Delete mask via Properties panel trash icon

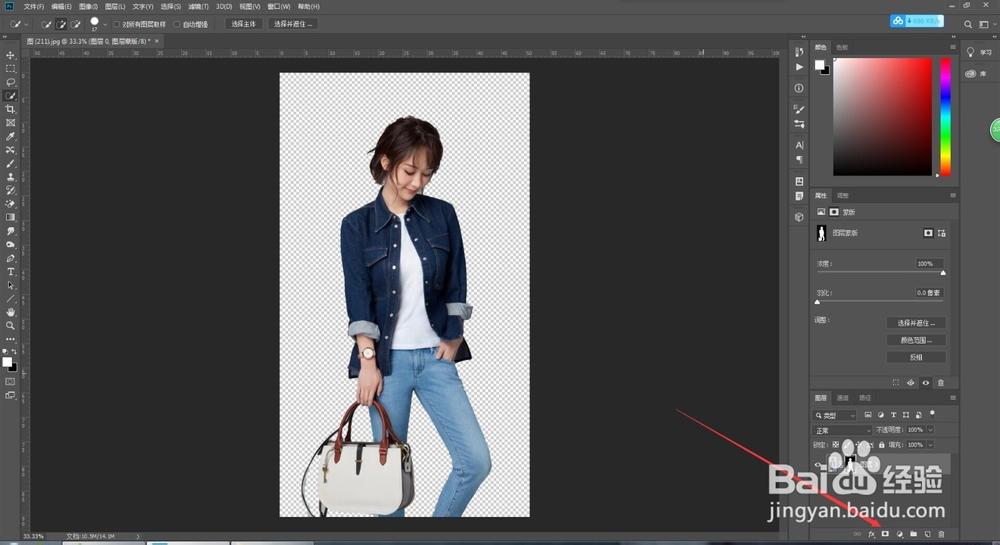(x=941, y=382)
